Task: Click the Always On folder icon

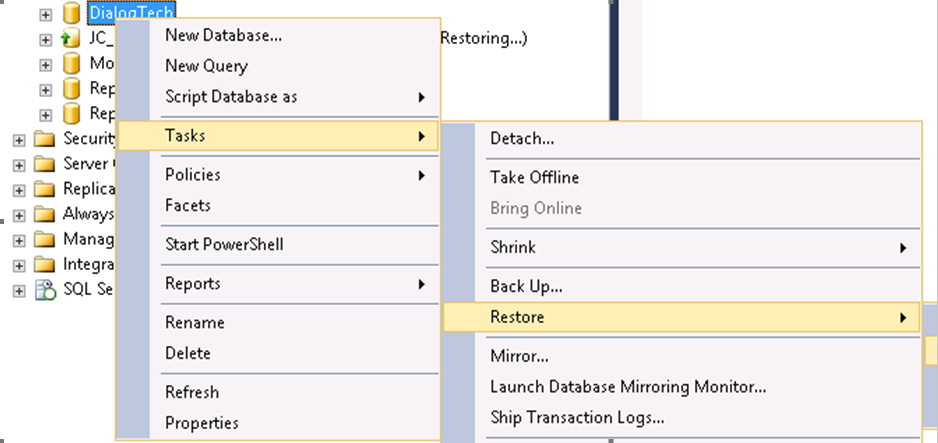Action: click(x=44, y=214)
